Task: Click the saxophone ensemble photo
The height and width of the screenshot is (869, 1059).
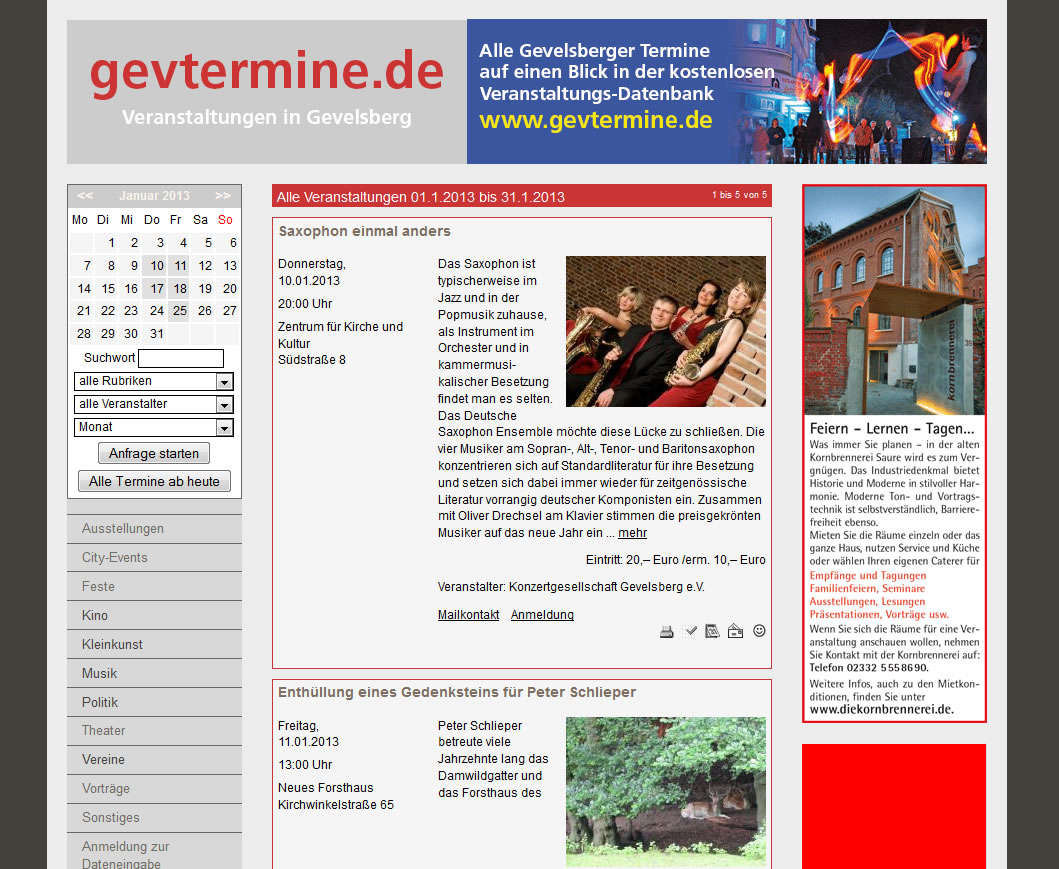Action: [x=666, y=332]
